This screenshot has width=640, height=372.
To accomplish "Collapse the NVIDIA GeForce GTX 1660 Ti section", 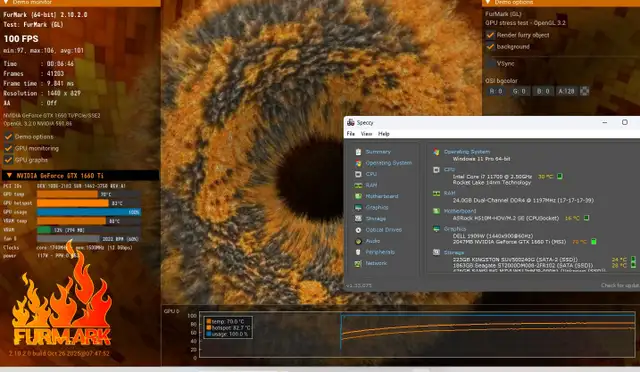I will 9,176.
